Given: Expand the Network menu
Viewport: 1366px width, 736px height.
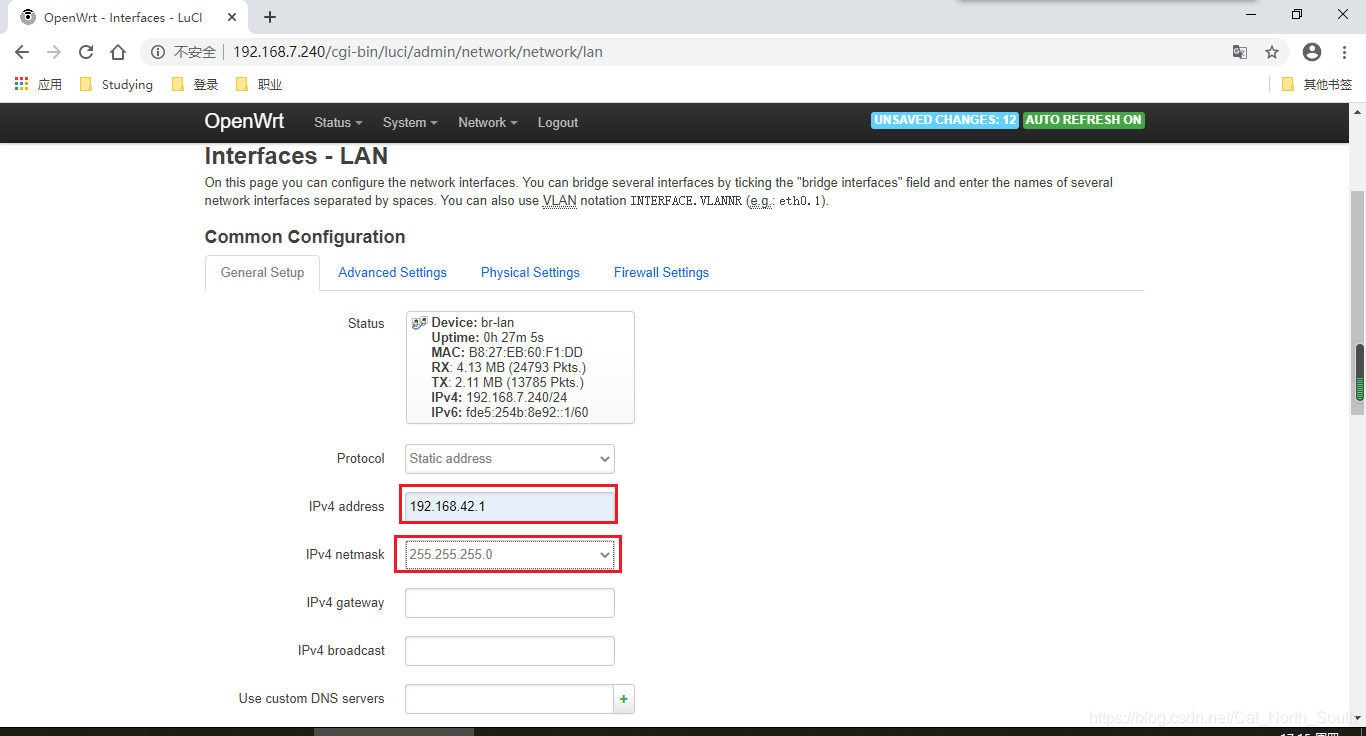Looking at the screenshot, I should 488,122.
